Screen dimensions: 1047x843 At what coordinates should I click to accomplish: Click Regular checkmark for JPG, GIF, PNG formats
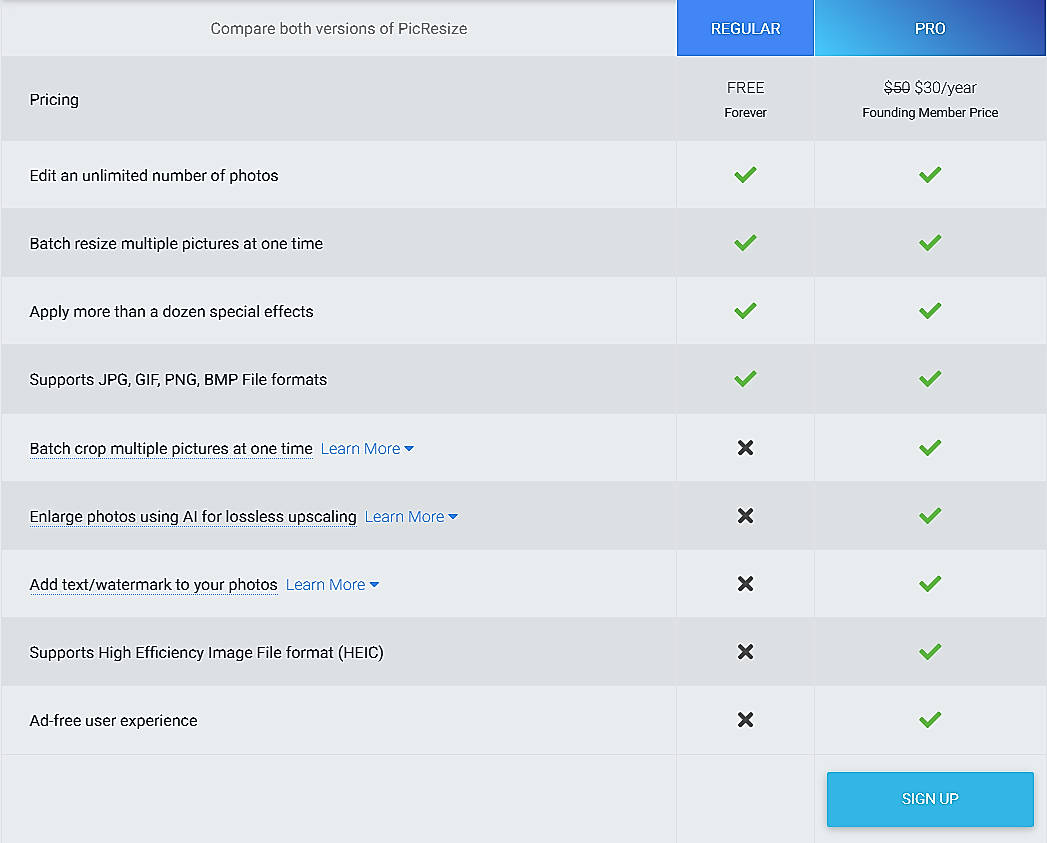pyautogui.click(x=745, y=379)
